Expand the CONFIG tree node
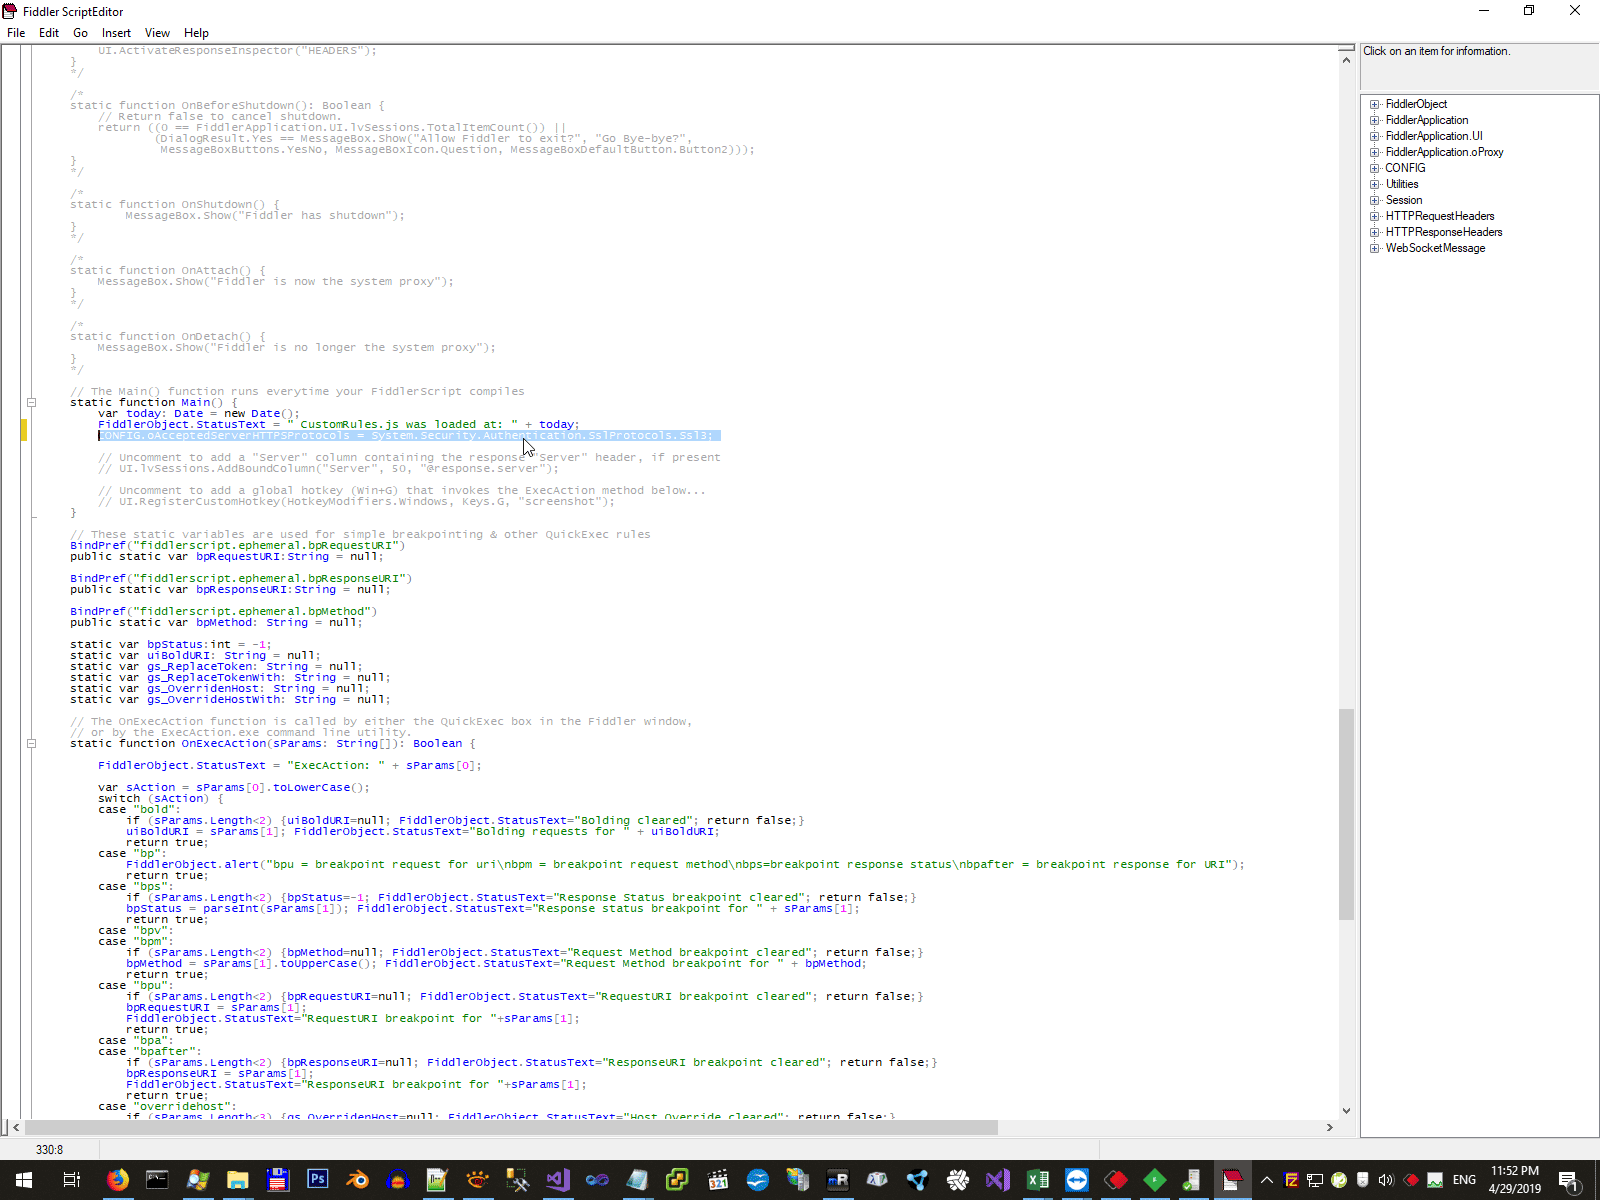The image size is (1600, 1200). click(x=1375, y=169)
